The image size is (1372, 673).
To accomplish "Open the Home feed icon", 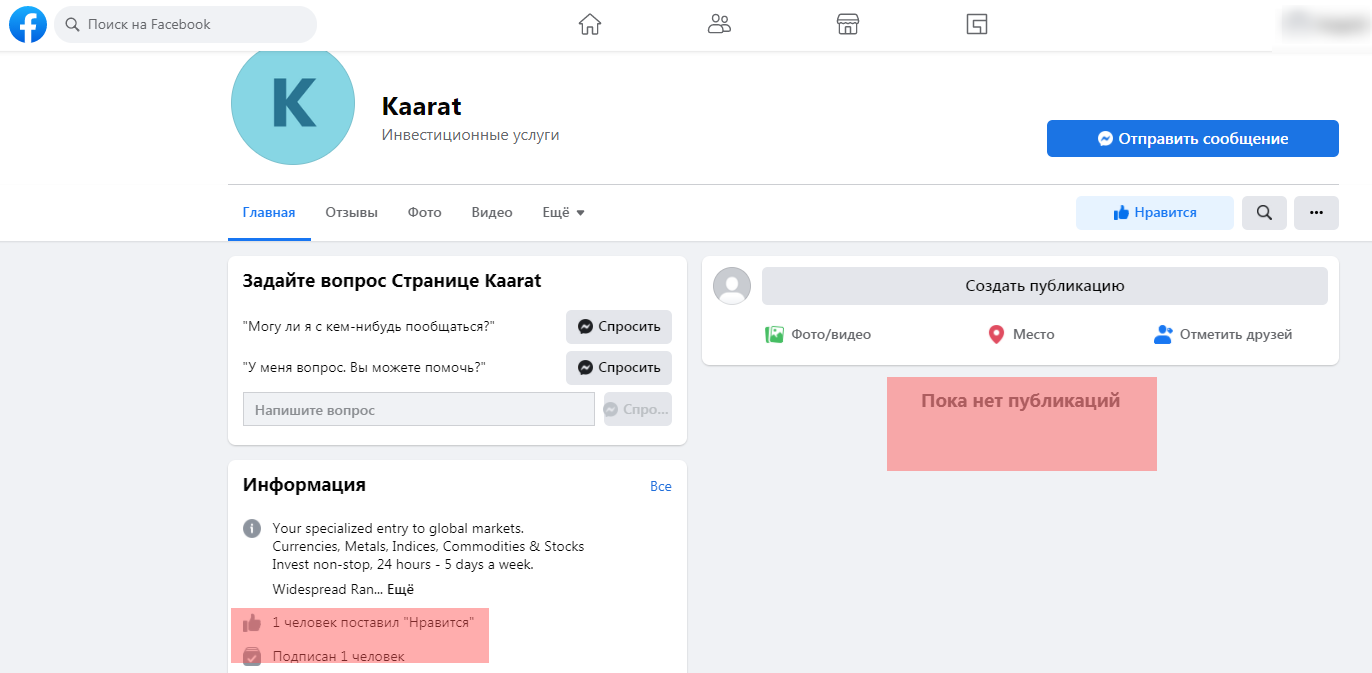I will 589,24.
